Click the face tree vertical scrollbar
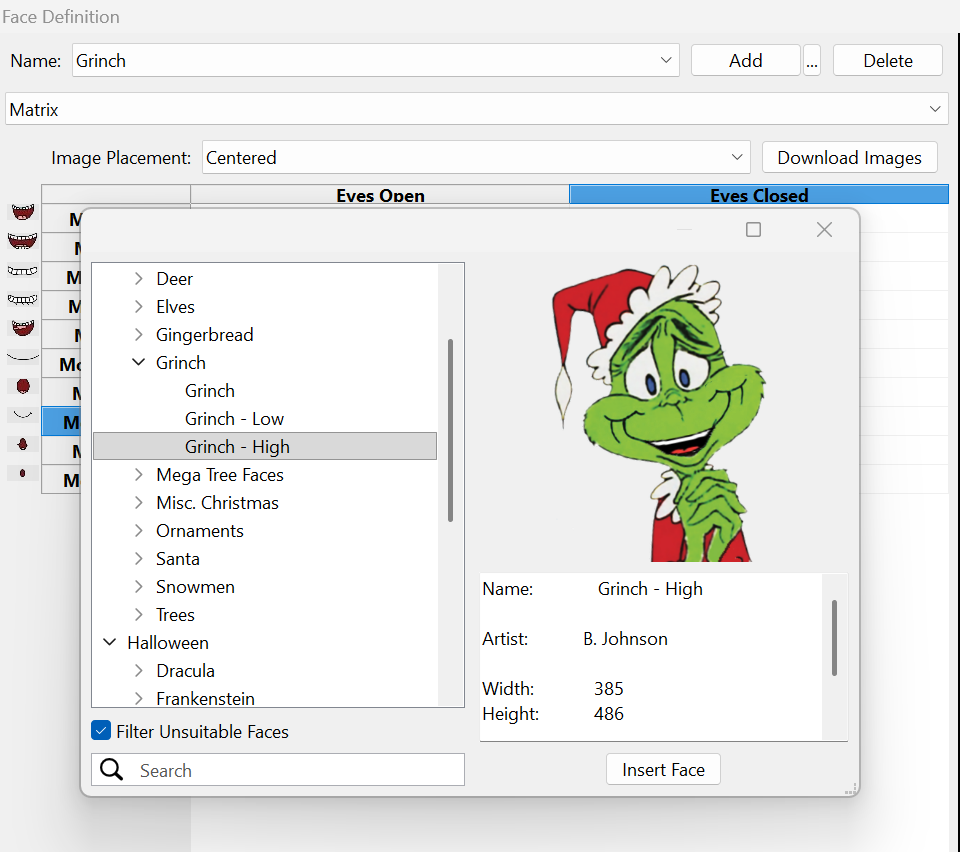This screenshot has width=960, height=852. [450, 430]
